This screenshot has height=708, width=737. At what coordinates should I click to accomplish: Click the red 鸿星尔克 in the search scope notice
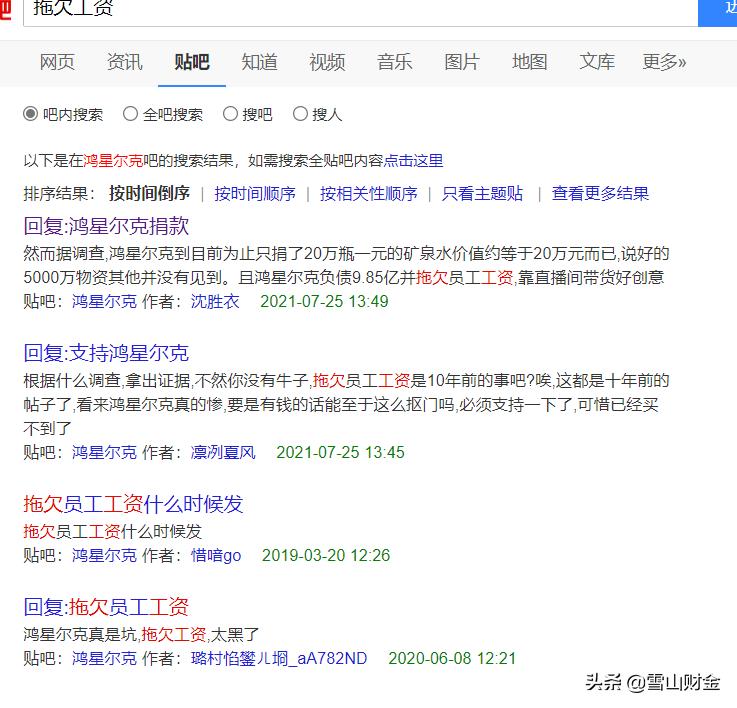[113, 161]
